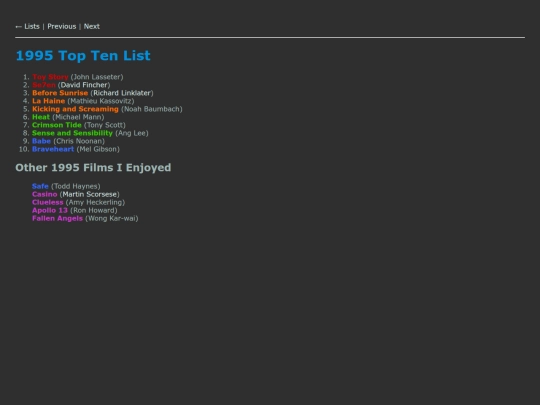This screenshot has height=405, width=540.
Task: Click director name Mathieu Kassovitz
Action: tap(101, 101)
